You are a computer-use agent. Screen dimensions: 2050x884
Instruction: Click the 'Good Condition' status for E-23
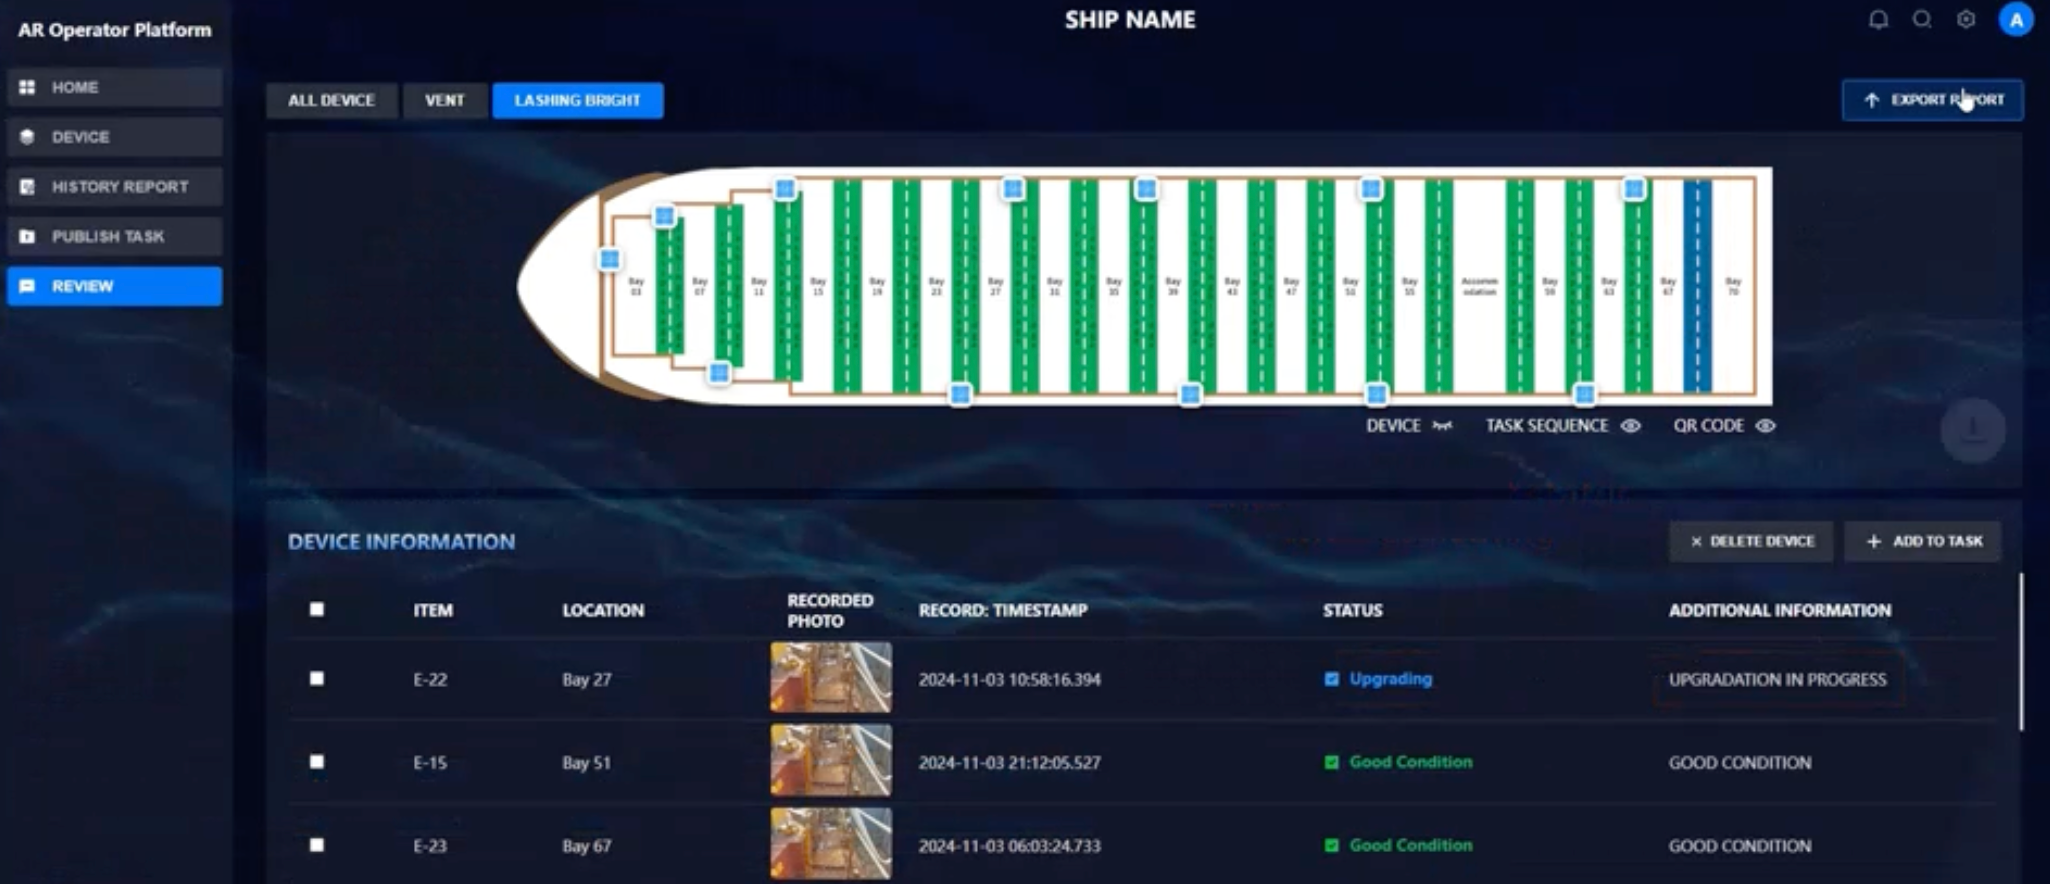(1411, 844)
